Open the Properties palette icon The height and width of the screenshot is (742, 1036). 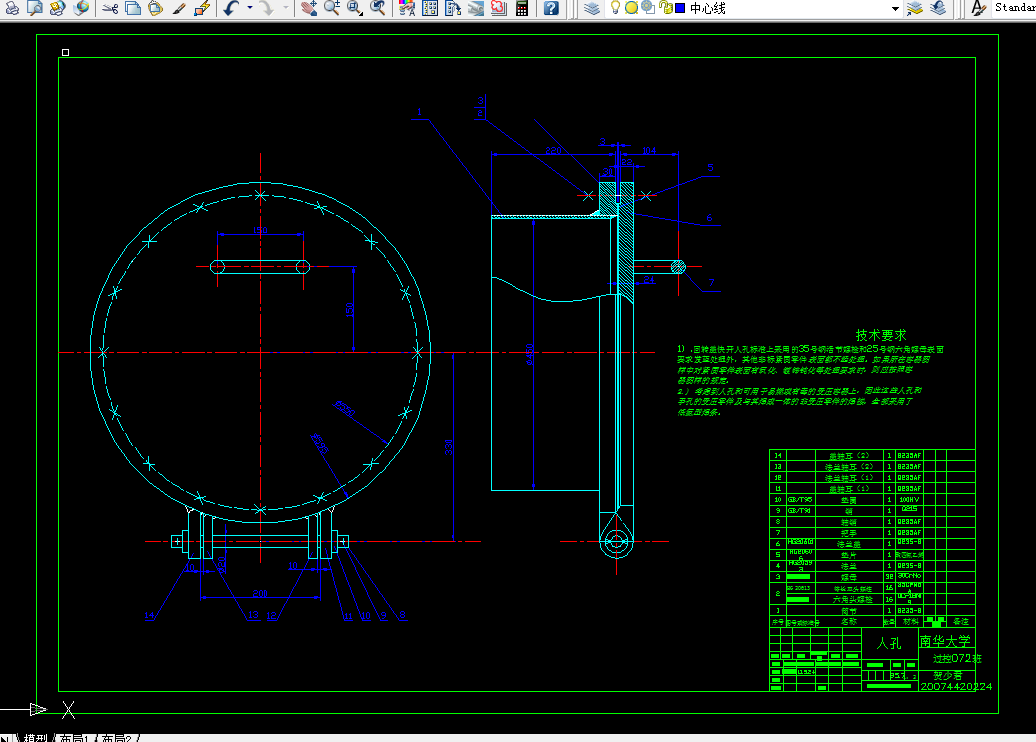(x=407, y=8)
